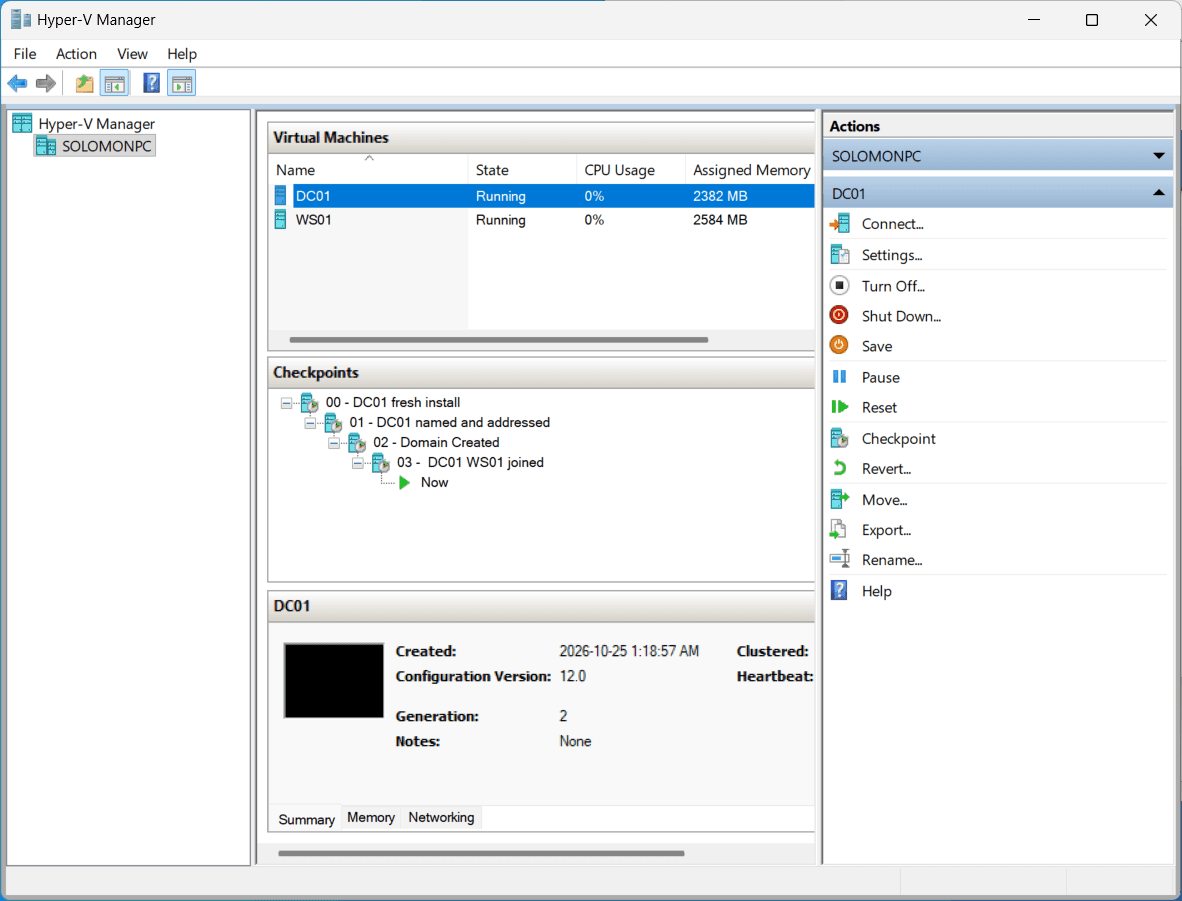
Task: Collapse the '00 - DC01 fresh install' checkpoint
Action: click(286, 403)
